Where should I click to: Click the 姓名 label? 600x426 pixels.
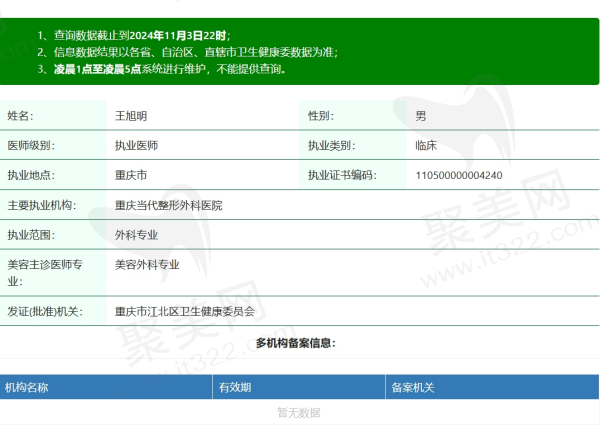pos(20,116)
